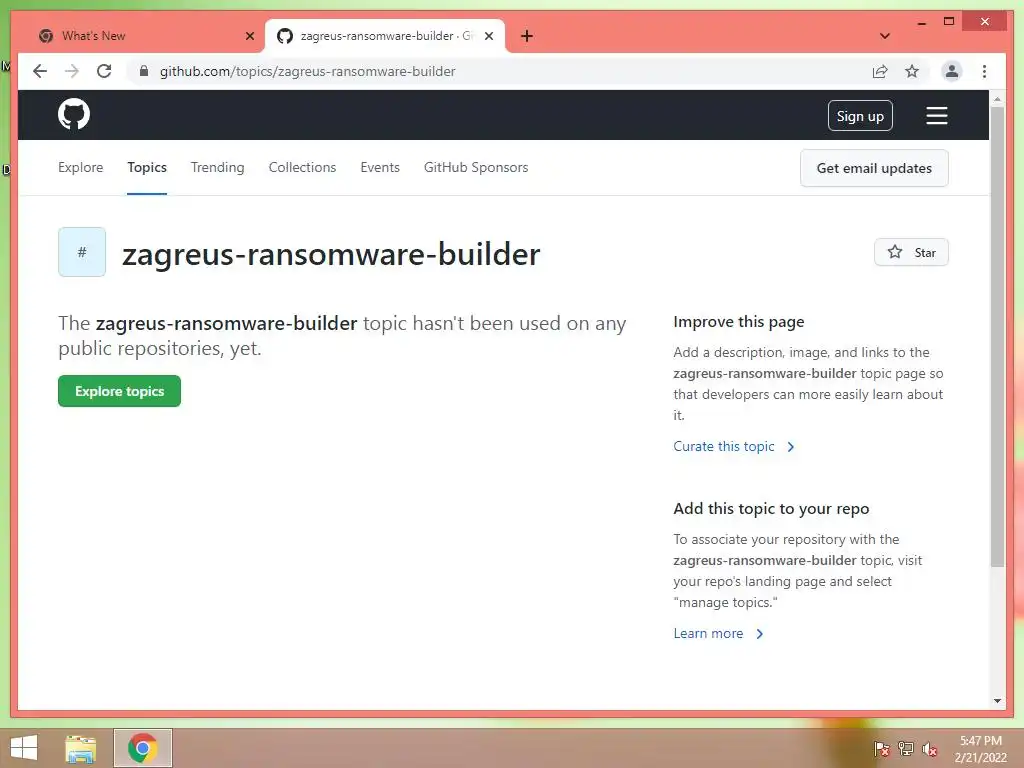Click the scrollbar down arrow
This screenshot has width=1024, height=768.
pos(997,701)
